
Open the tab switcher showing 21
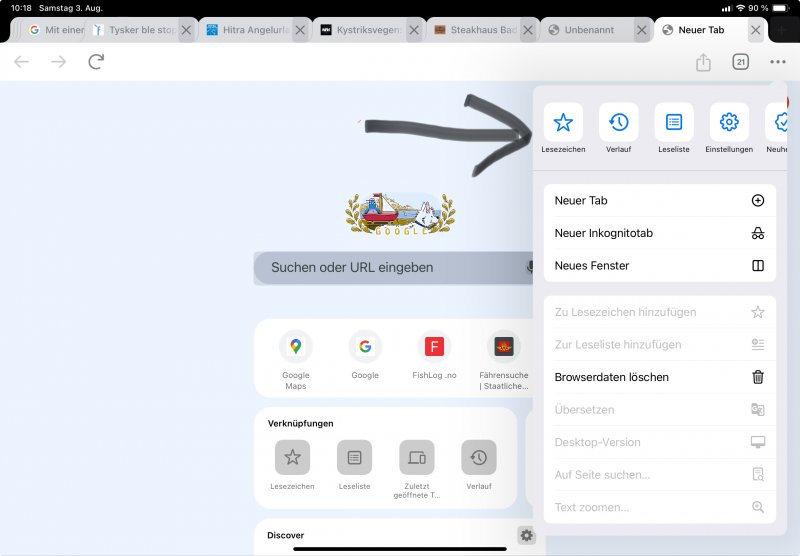(741, 62)
